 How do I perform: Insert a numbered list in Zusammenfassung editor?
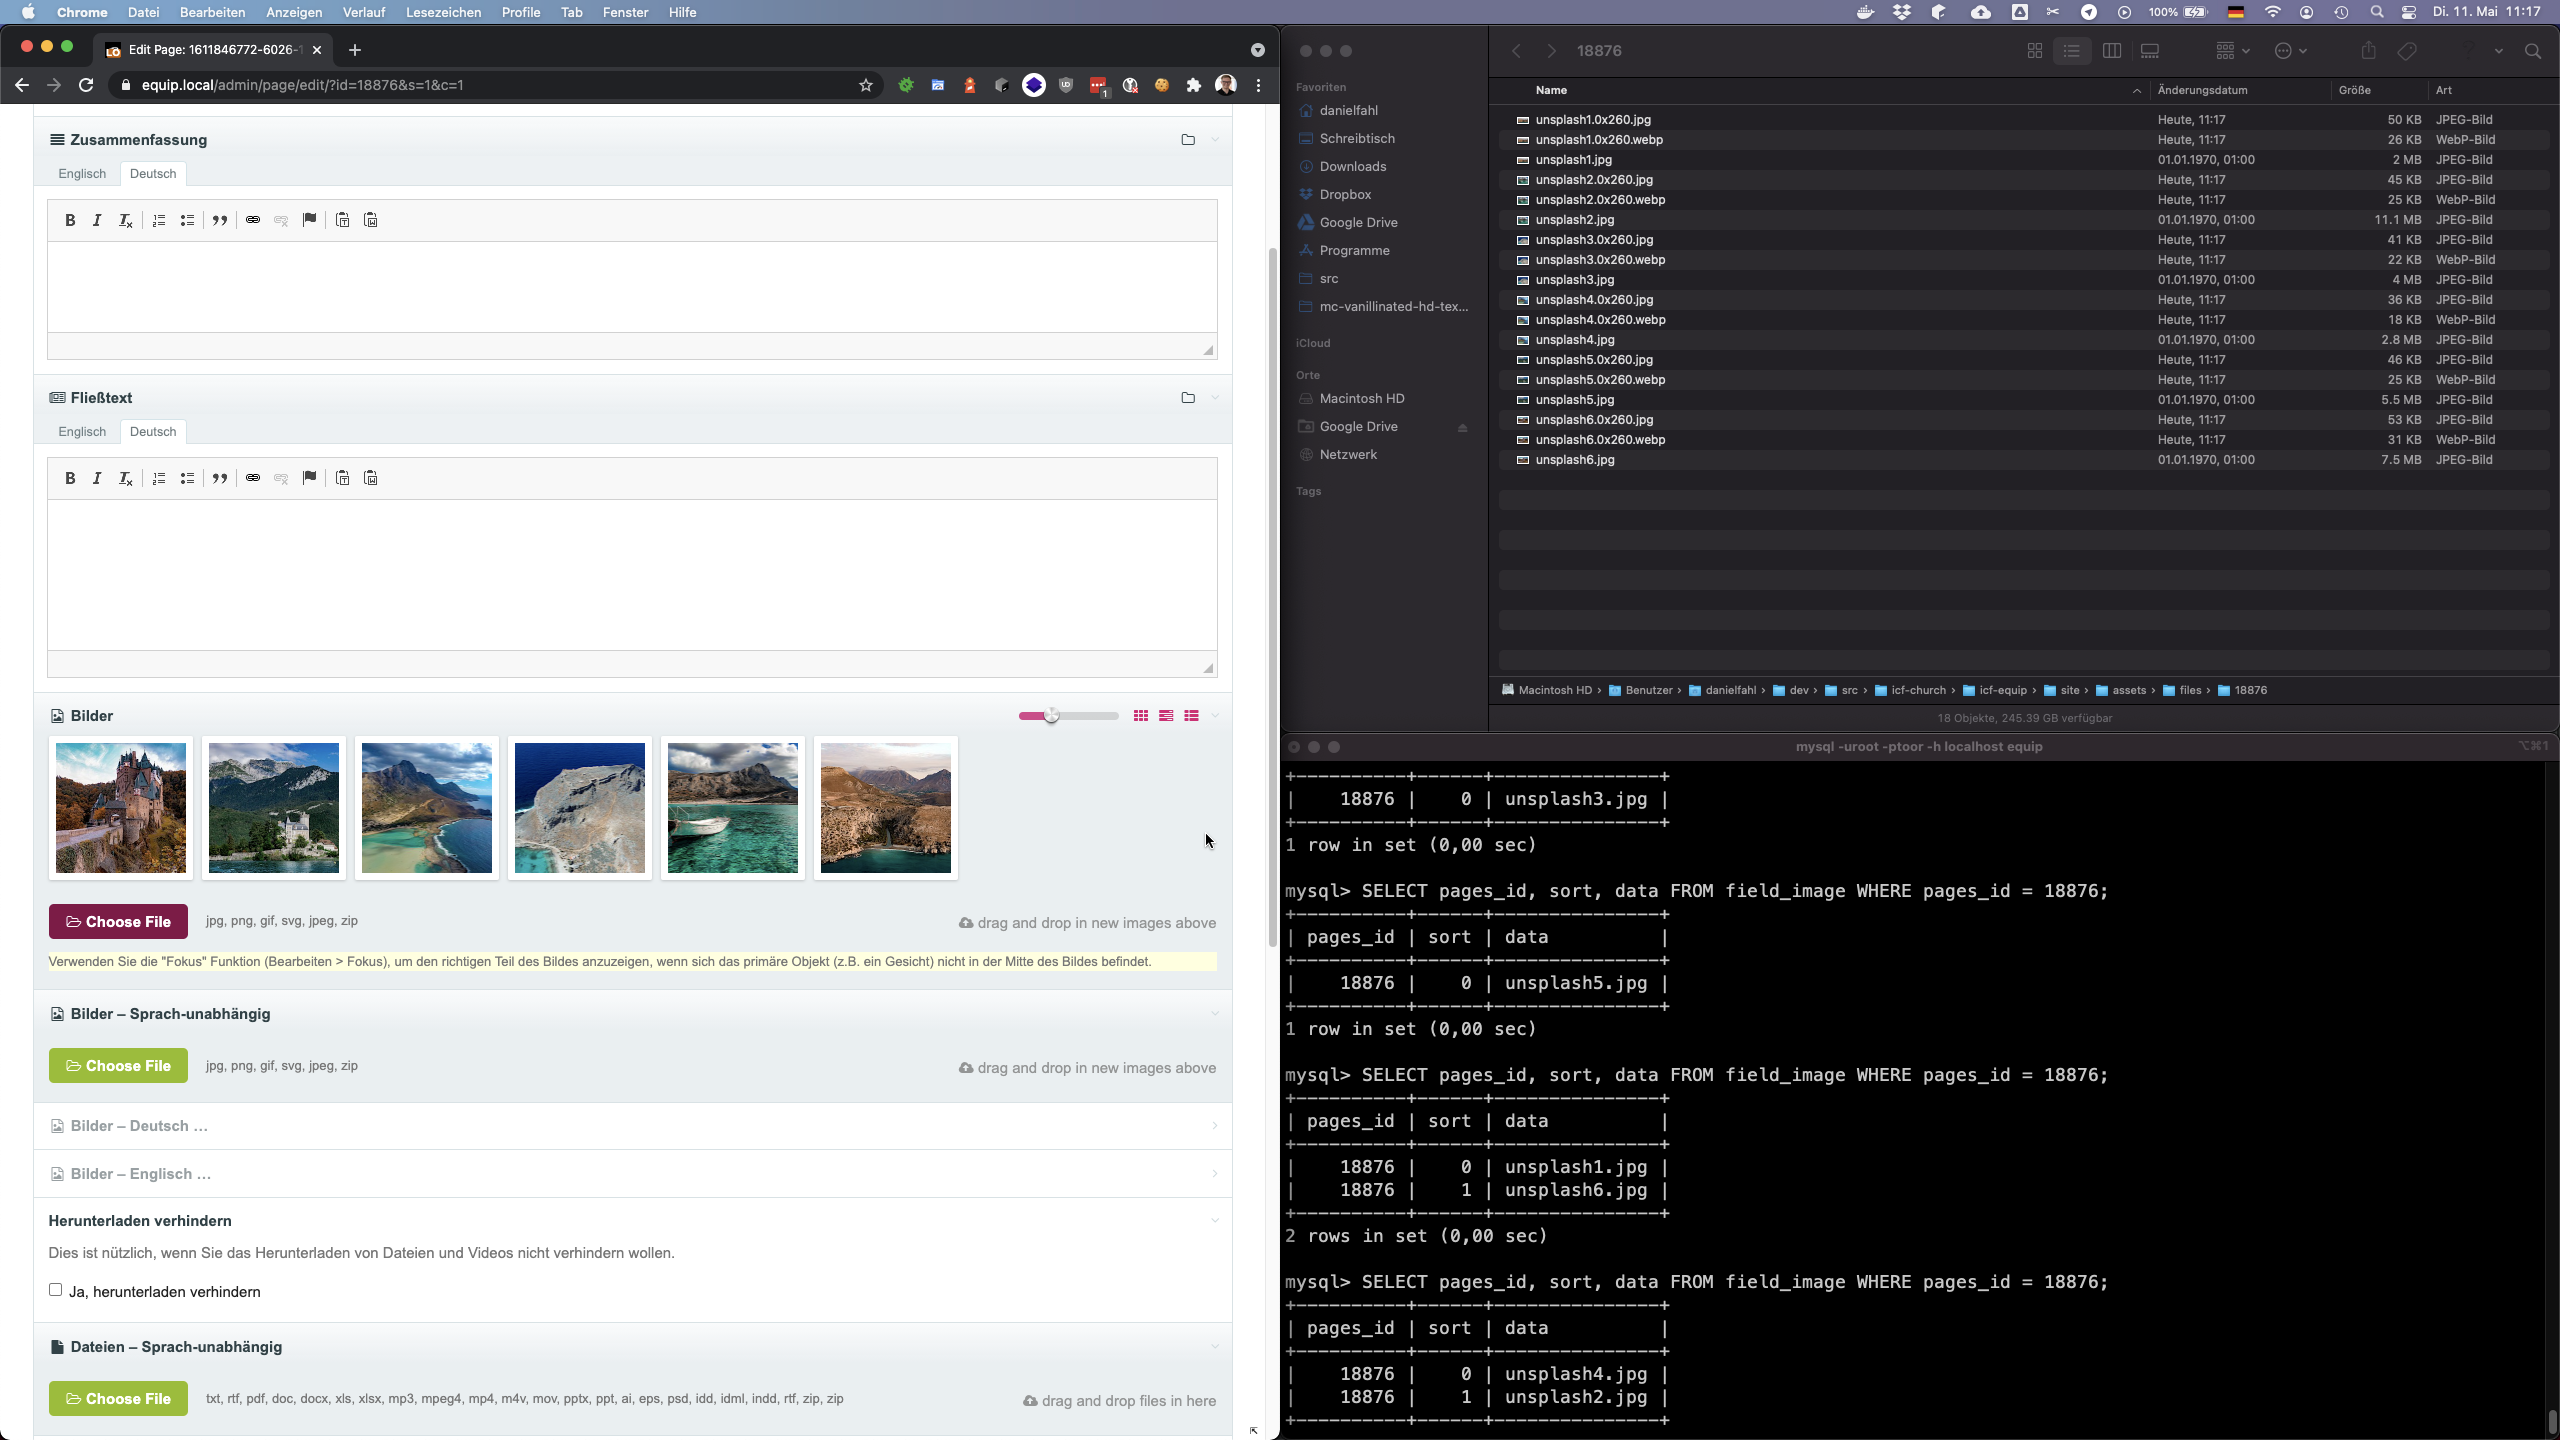pyautogui.click(x=159, y=220)
